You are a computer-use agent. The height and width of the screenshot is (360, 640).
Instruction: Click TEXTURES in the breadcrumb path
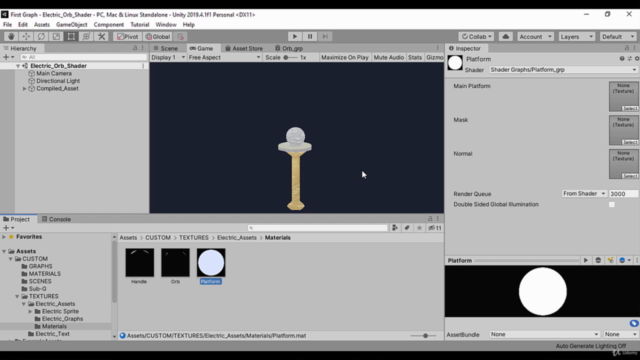pos(194,238)
